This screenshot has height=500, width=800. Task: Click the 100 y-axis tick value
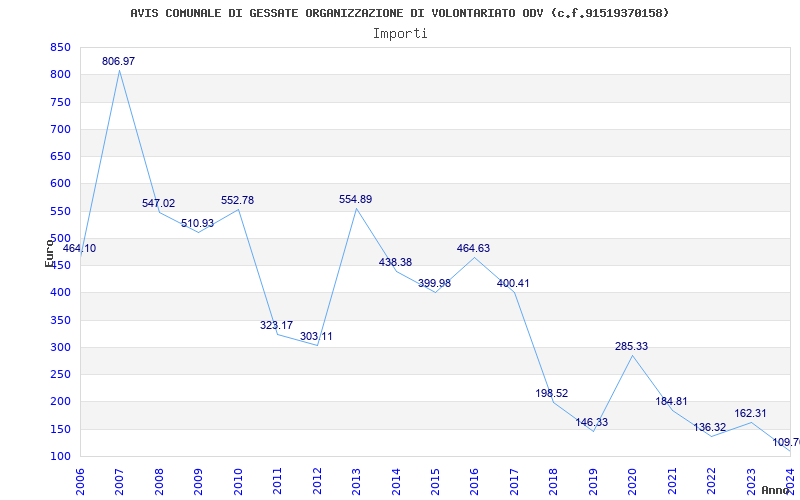pos(60,457)
